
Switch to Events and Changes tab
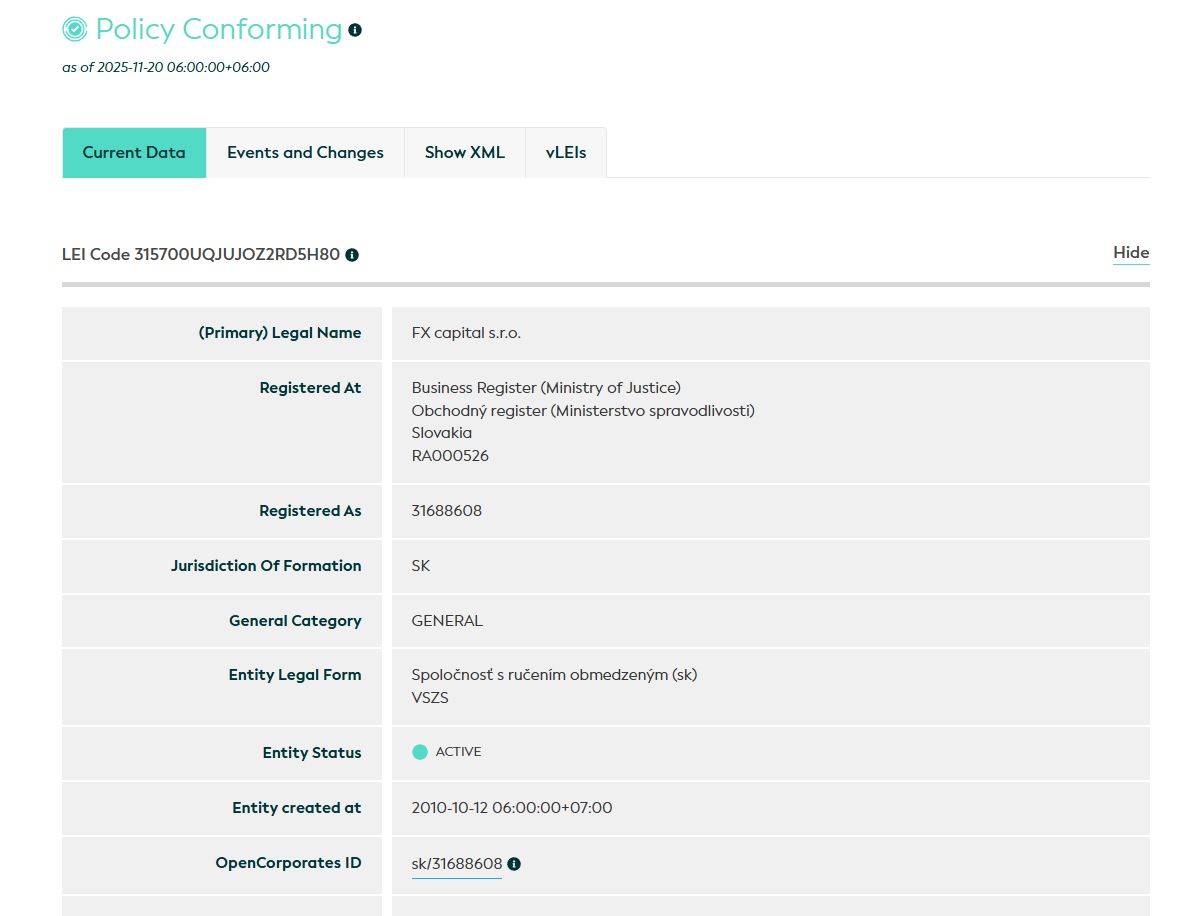pyautogui.click(x=305, y=153)
